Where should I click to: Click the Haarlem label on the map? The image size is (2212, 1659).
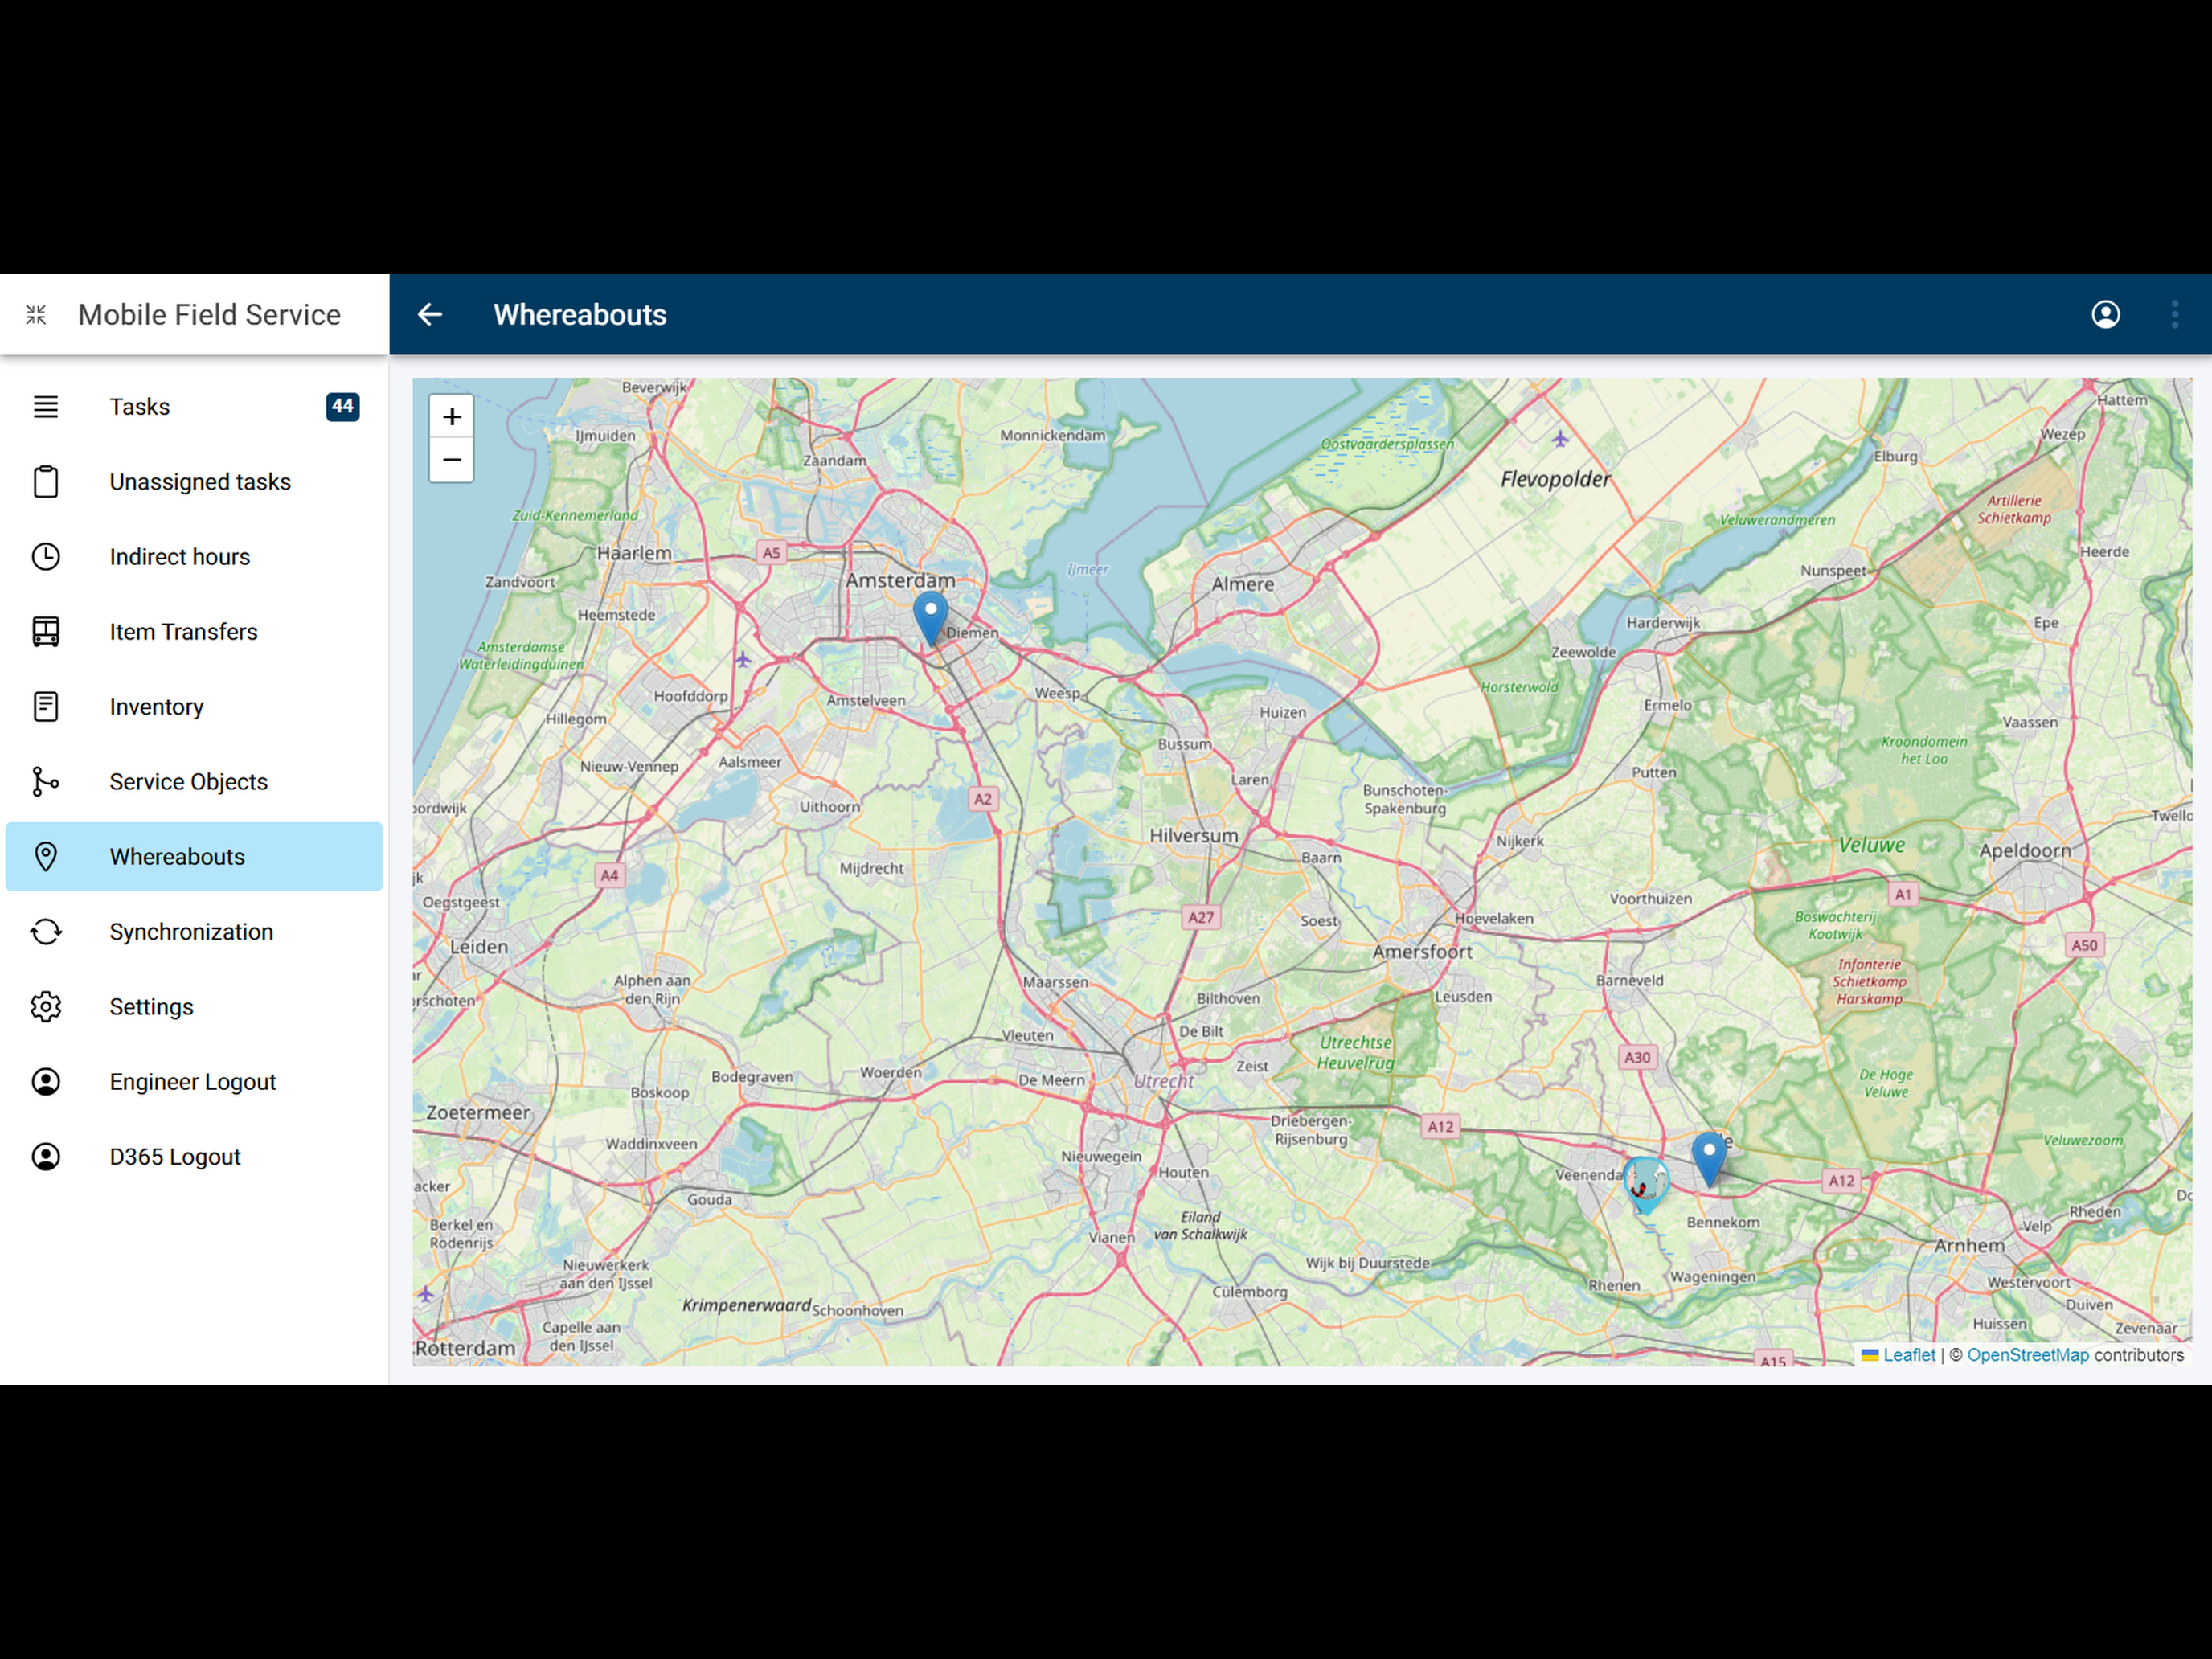point(634,553)
